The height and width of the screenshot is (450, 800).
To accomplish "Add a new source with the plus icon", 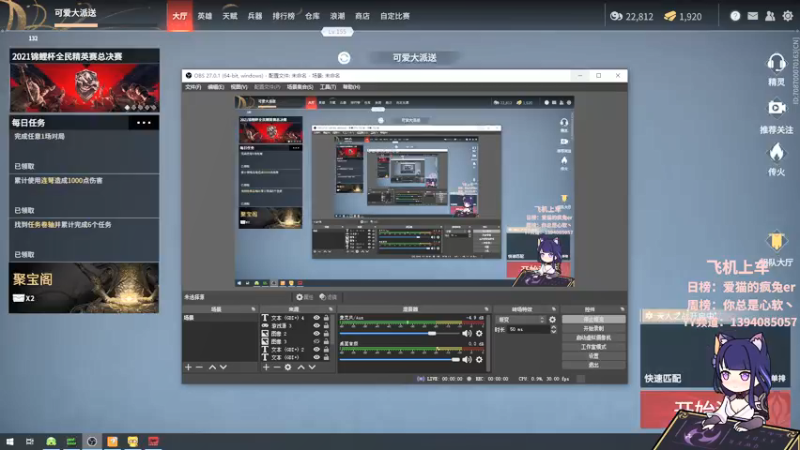I will [x=266, y=367].
